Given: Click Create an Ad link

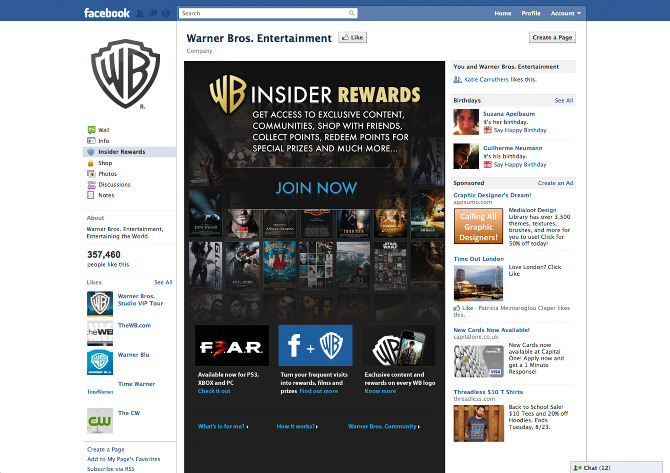Looking at the screenshot, I should point(555,183).
